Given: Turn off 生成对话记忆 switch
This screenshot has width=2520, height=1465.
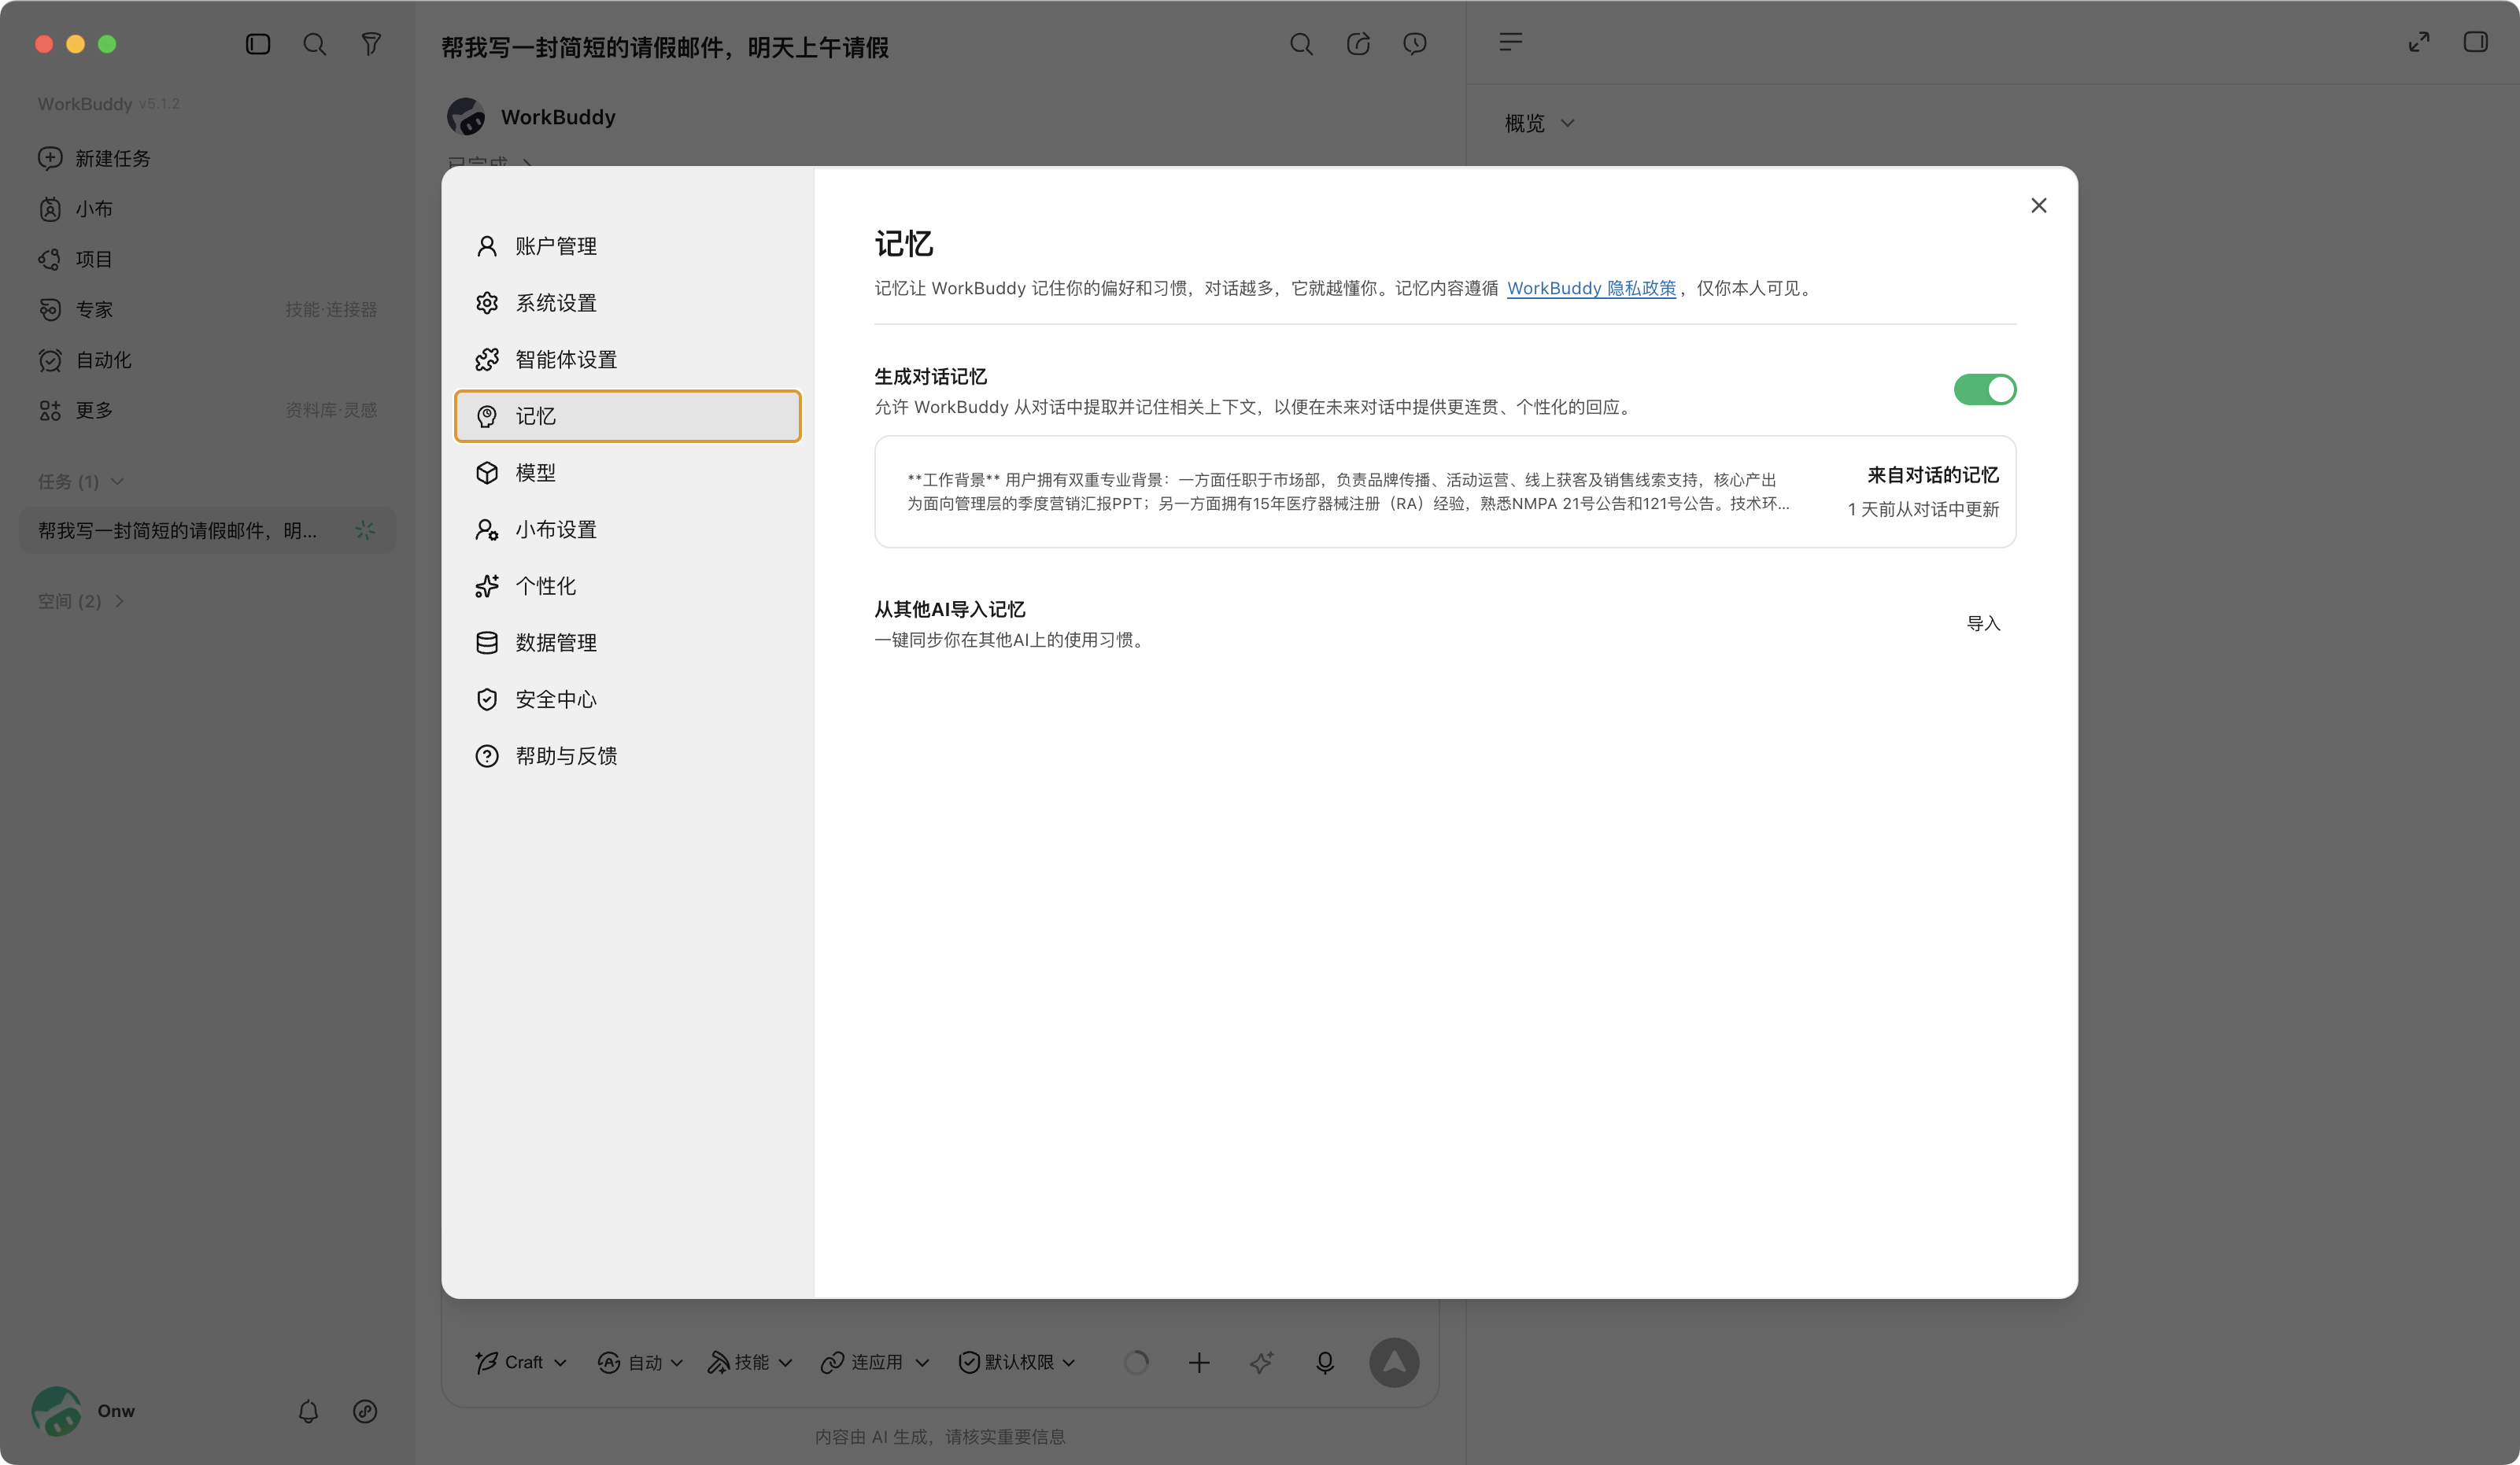Looking at the screenshot, I should (x=1985, y=389).
